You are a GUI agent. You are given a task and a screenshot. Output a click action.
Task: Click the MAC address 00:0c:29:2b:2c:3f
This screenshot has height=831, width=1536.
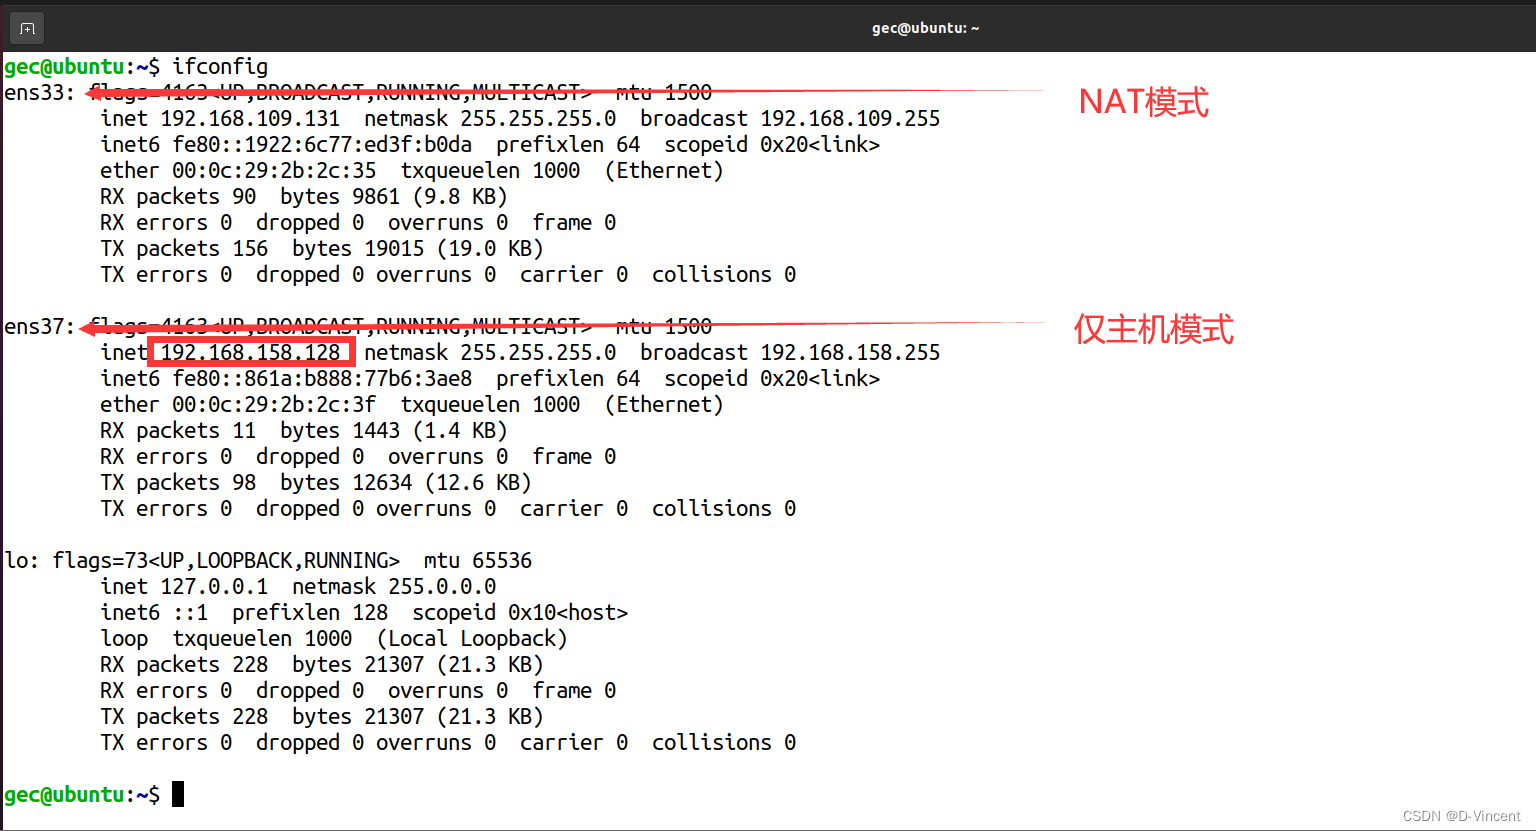click(x=274, y=404)
